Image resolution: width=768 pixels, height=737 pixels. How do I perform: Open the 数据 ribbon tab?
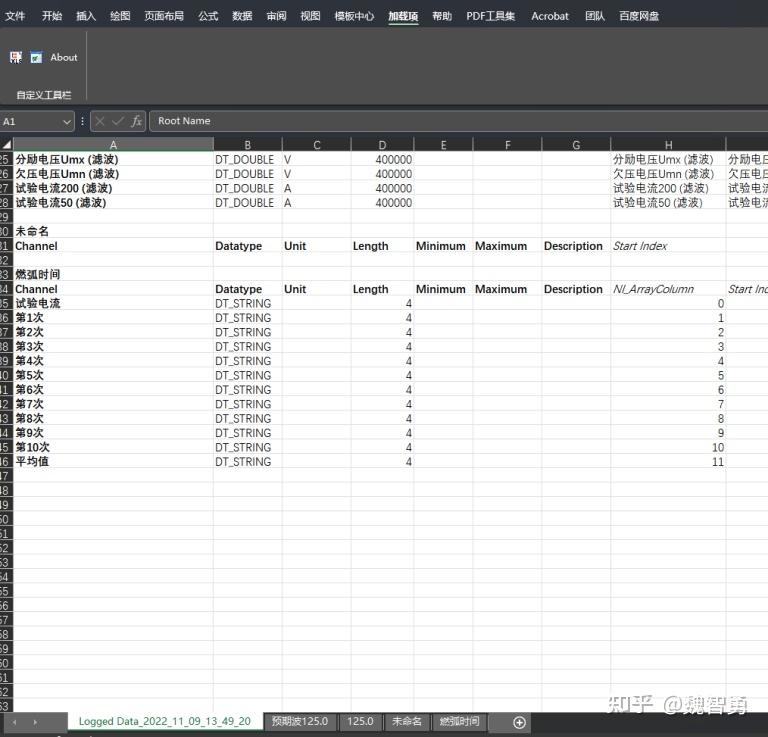pyautogui.click(x=242, y=16)
